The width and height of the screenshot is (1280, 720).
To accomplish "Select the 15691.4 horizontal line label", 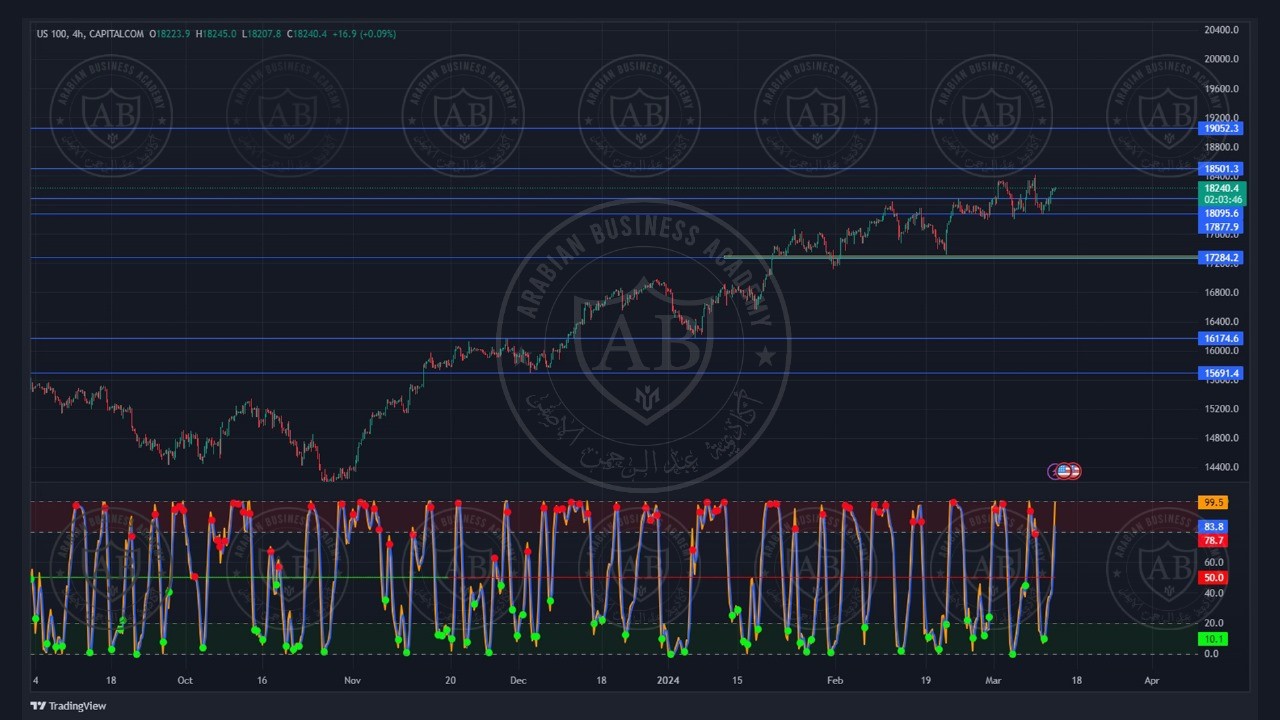I will pyautogui.click(x=1221, y=373).
